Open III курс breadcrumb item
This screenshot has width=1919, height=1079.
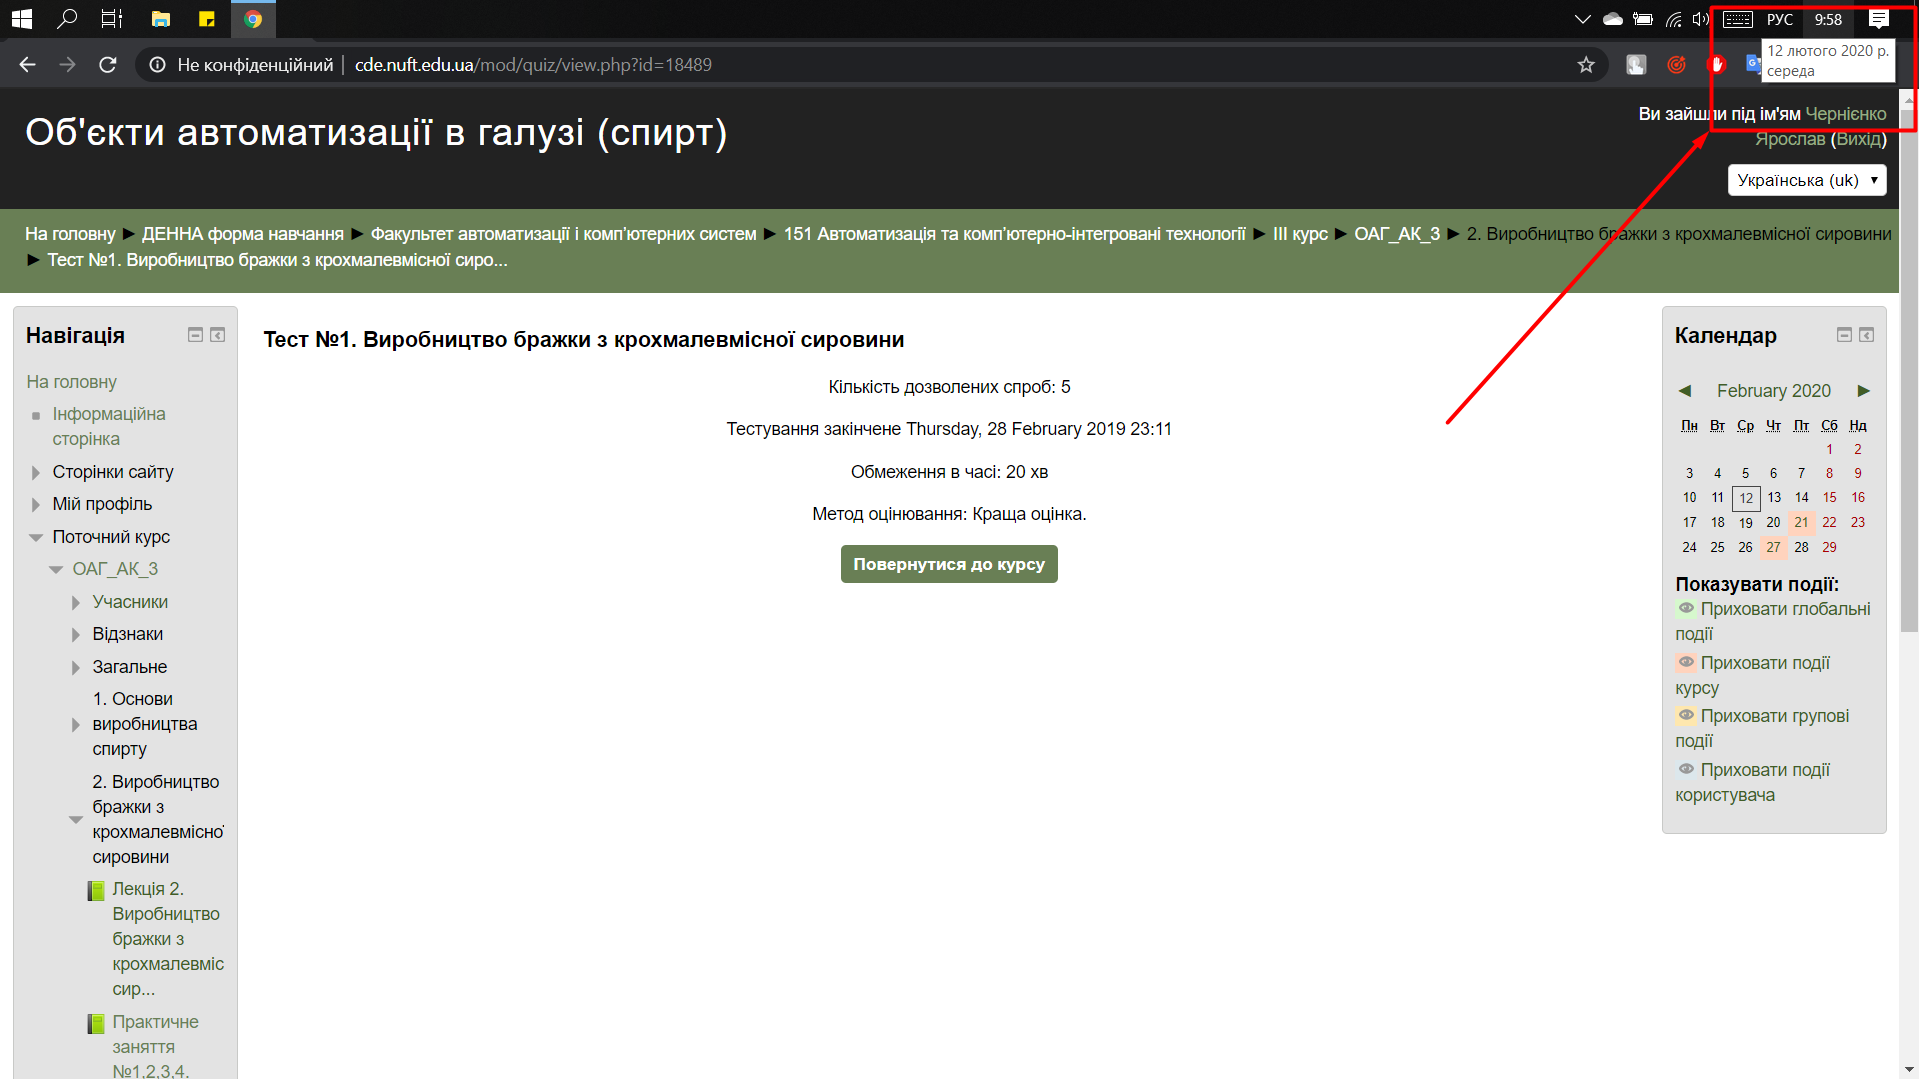(x=1299, y=234)
